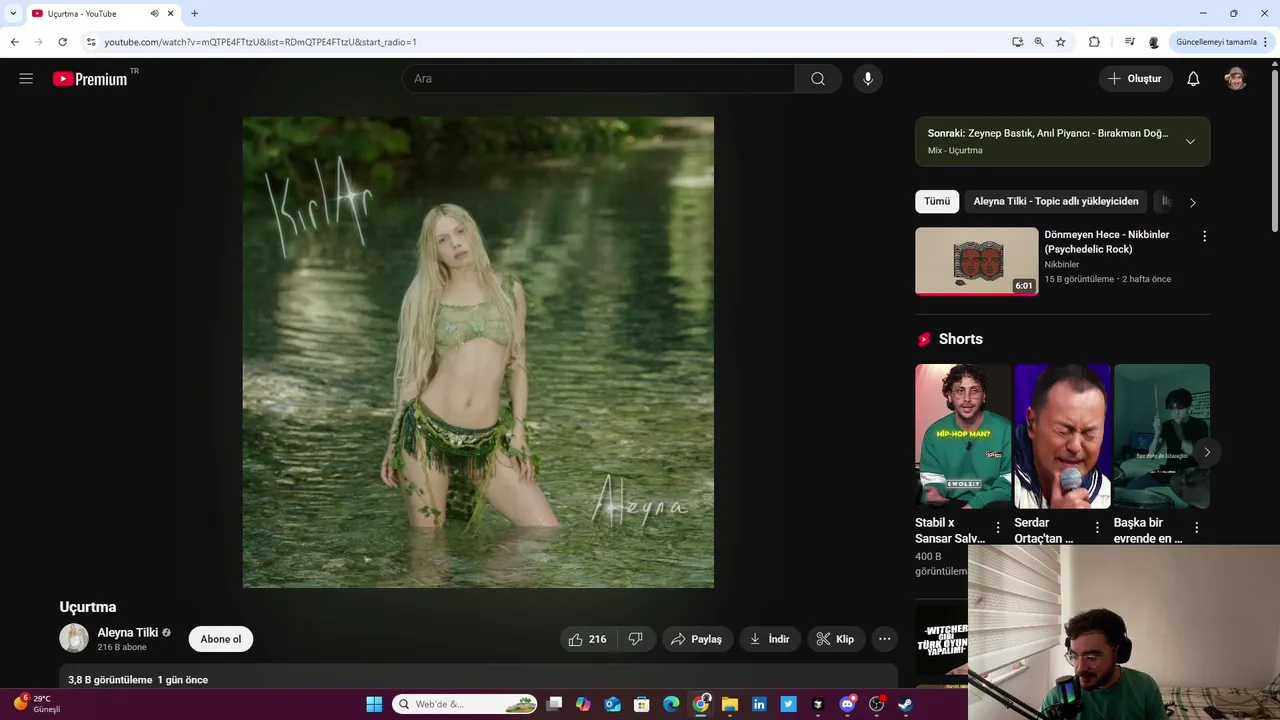The width and height of the screenshot is (1280, 720).
Task: Click the Windows taskbar search box
Action: click(465, 704)
